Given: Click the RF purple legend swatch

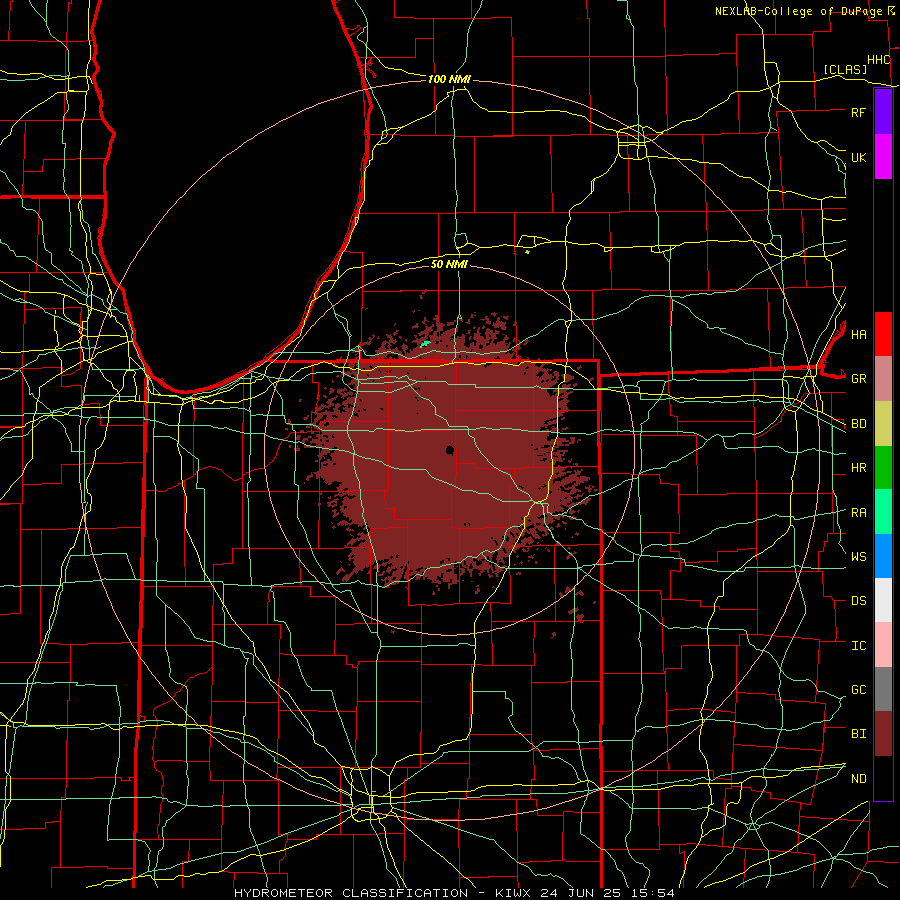Looking at the screenshot, I should coord(883,112).
